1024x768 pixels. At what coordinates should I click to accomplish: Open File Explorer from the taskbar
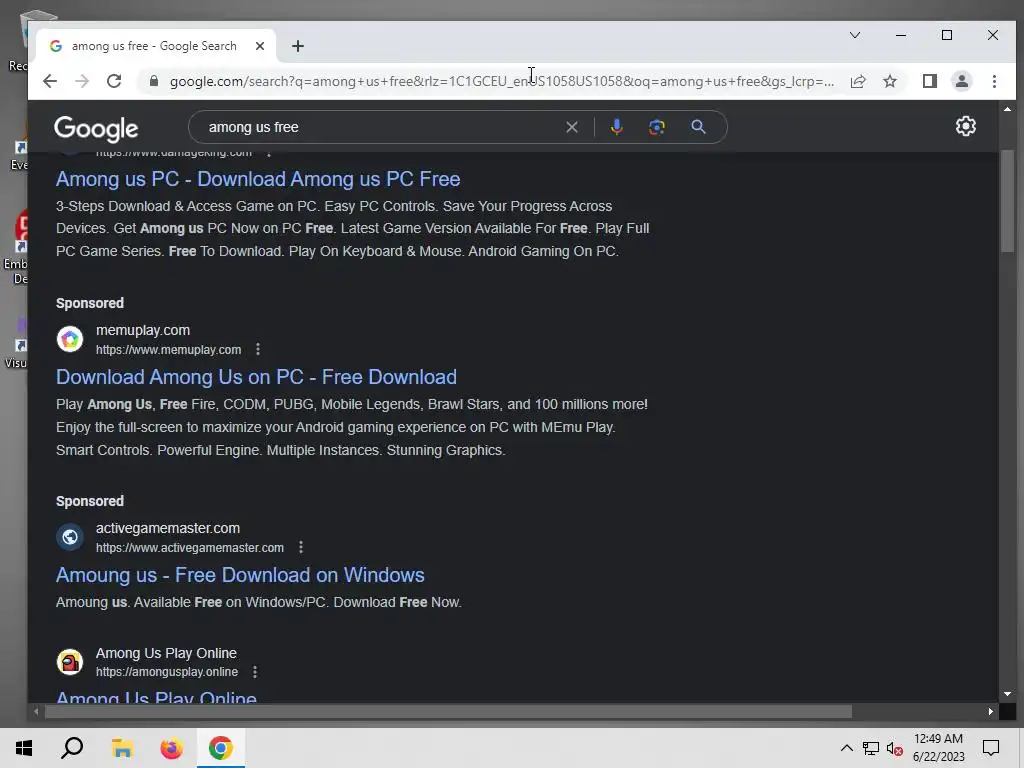point(121,748)
